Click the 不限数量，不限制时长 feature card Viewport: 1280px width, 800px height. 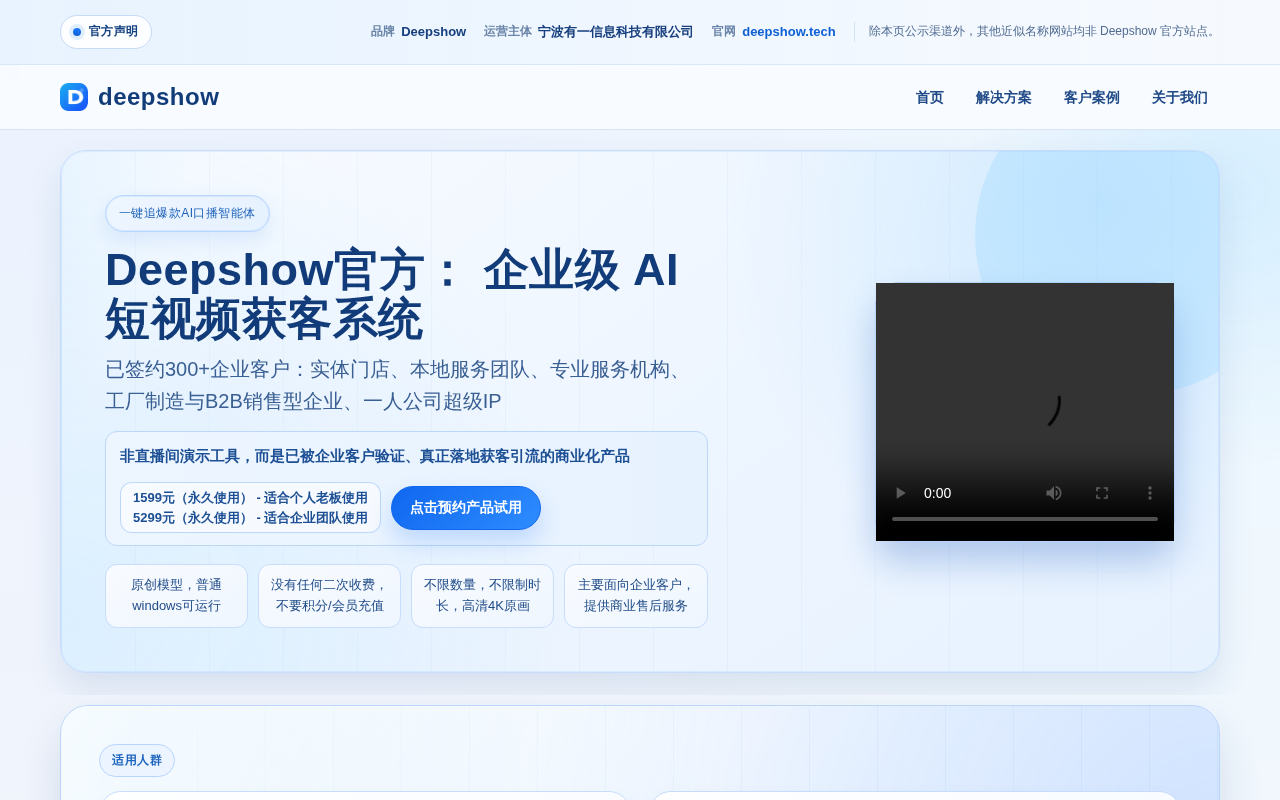(482, 596)
